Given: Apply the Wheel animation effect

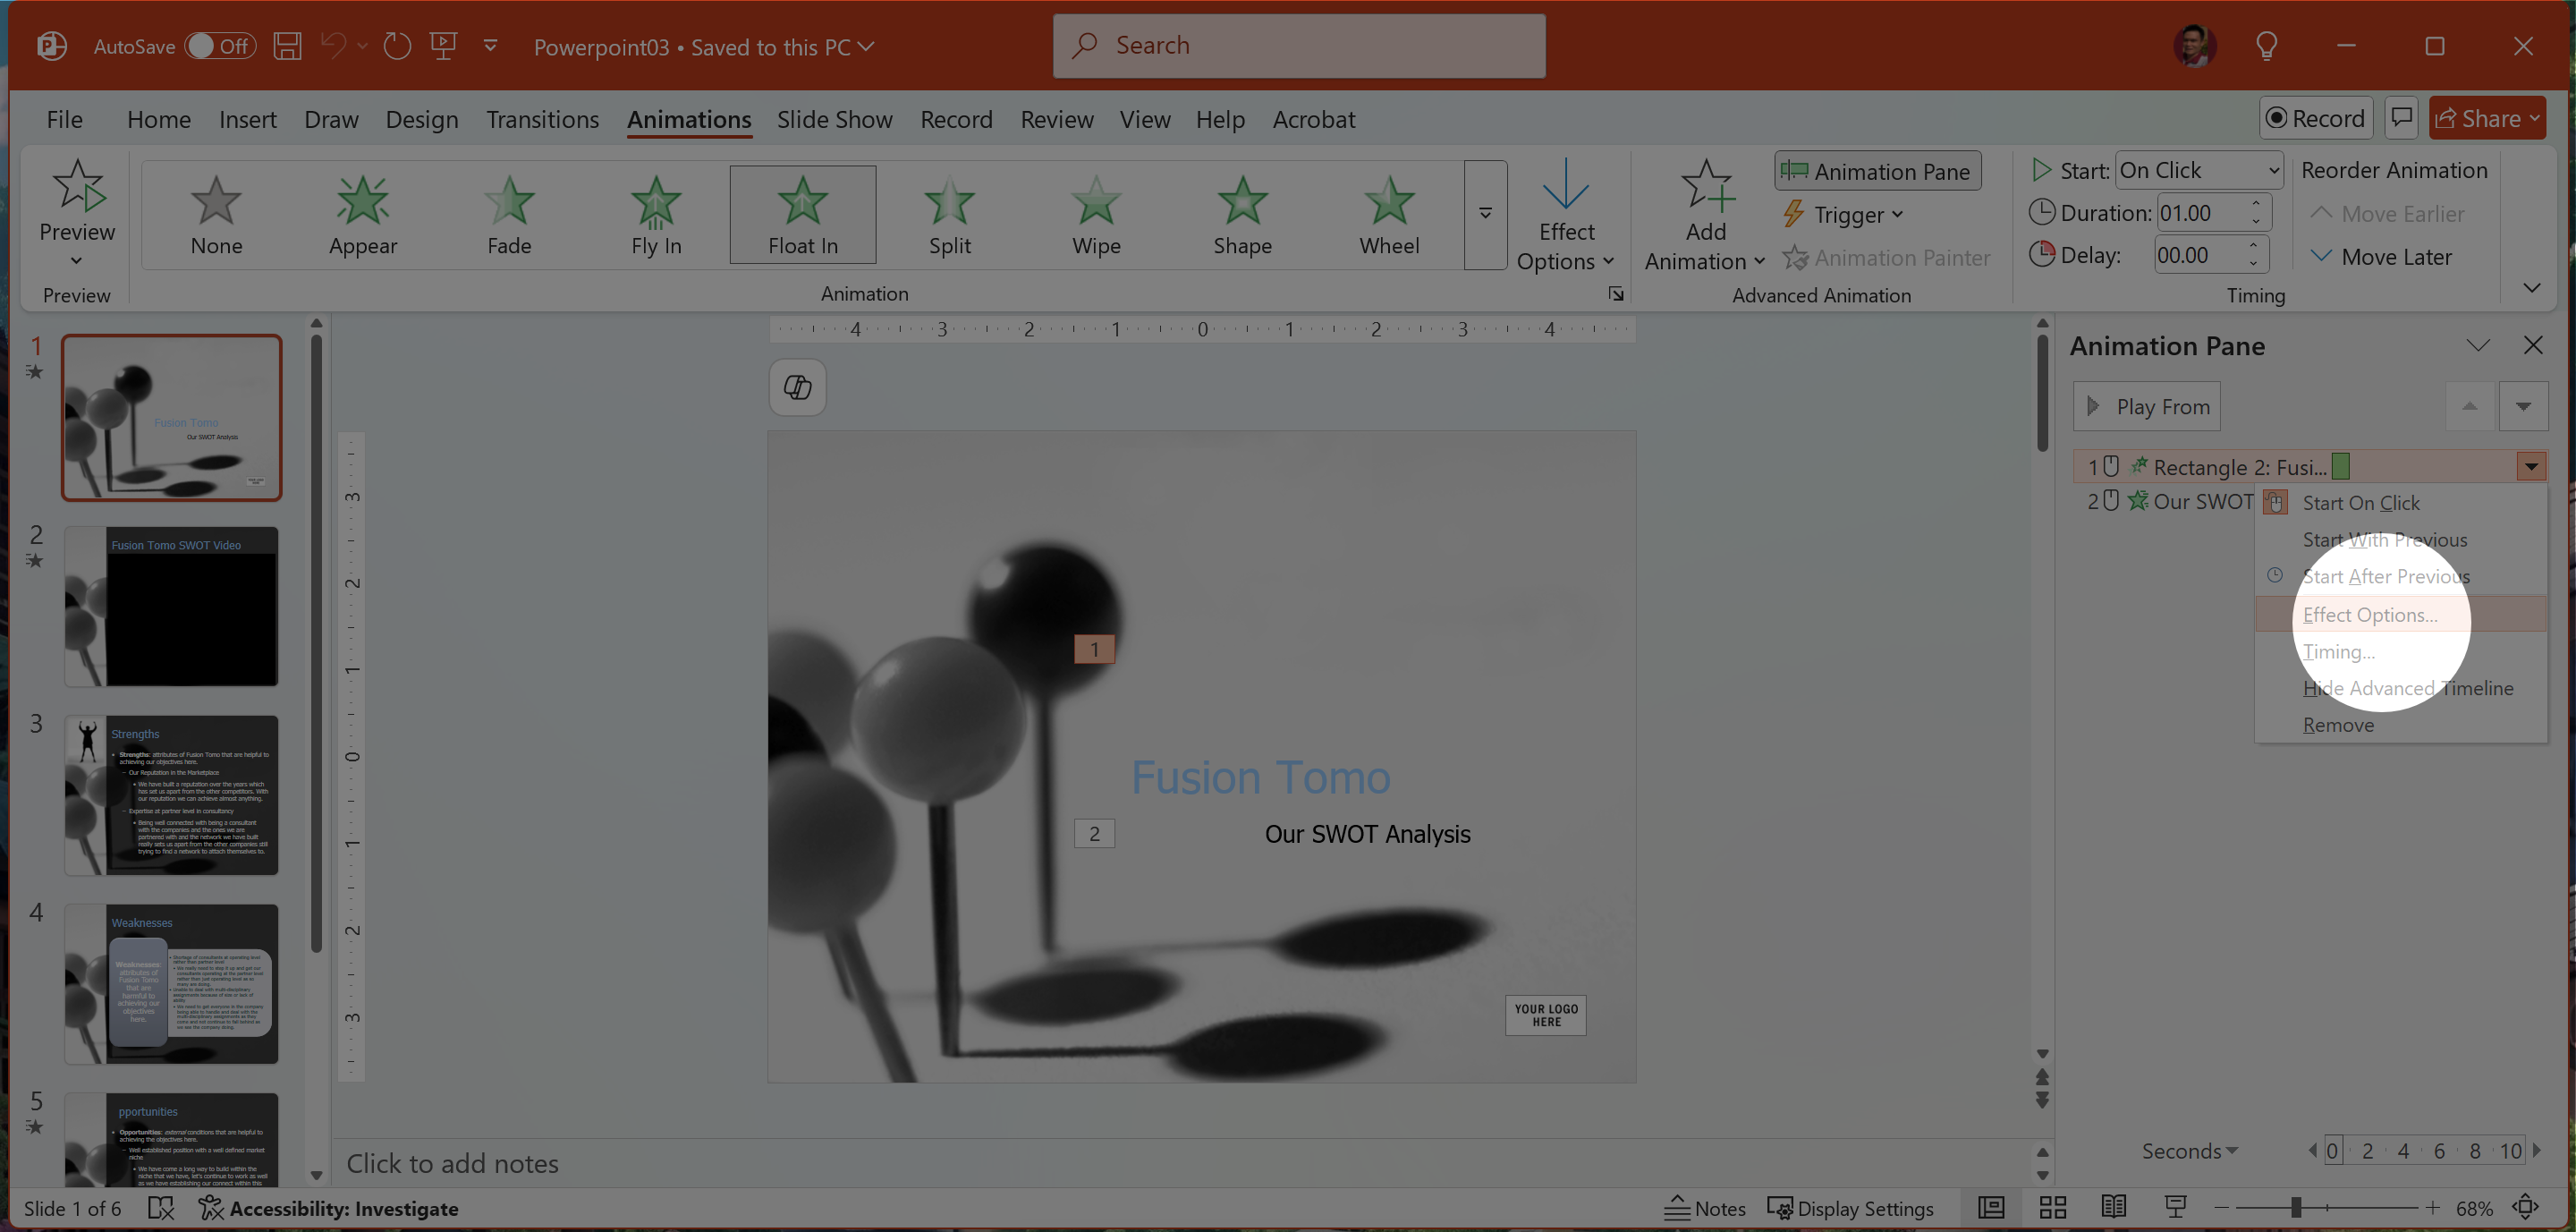Looking at the screenshot, I should click(x=1388, y=214).
